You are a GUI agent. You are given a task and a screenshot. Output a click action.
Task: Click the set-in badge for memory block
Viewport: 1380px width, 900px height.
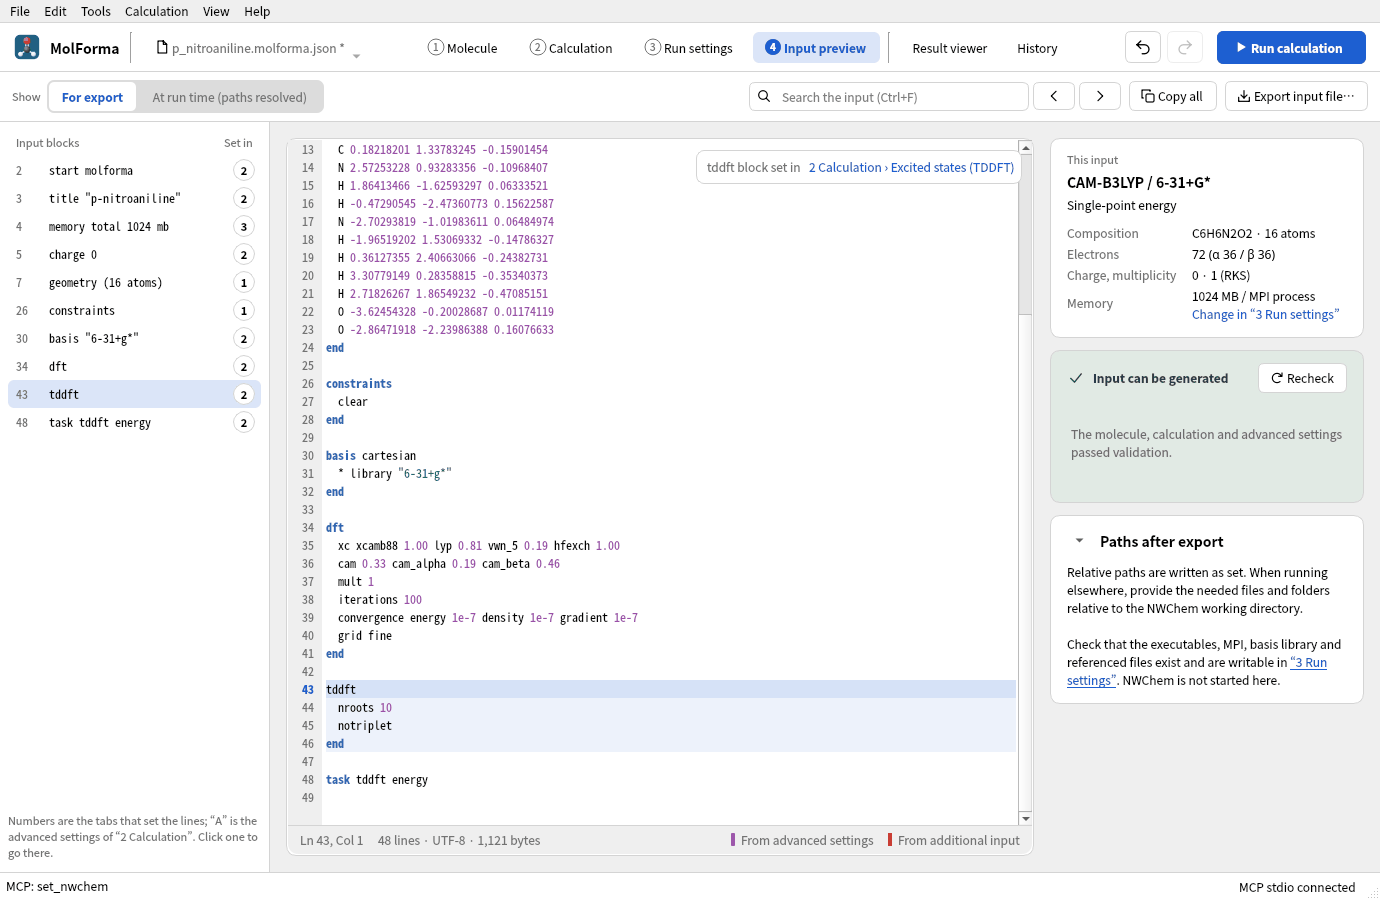pyautogui.click(x=244, y=227)
